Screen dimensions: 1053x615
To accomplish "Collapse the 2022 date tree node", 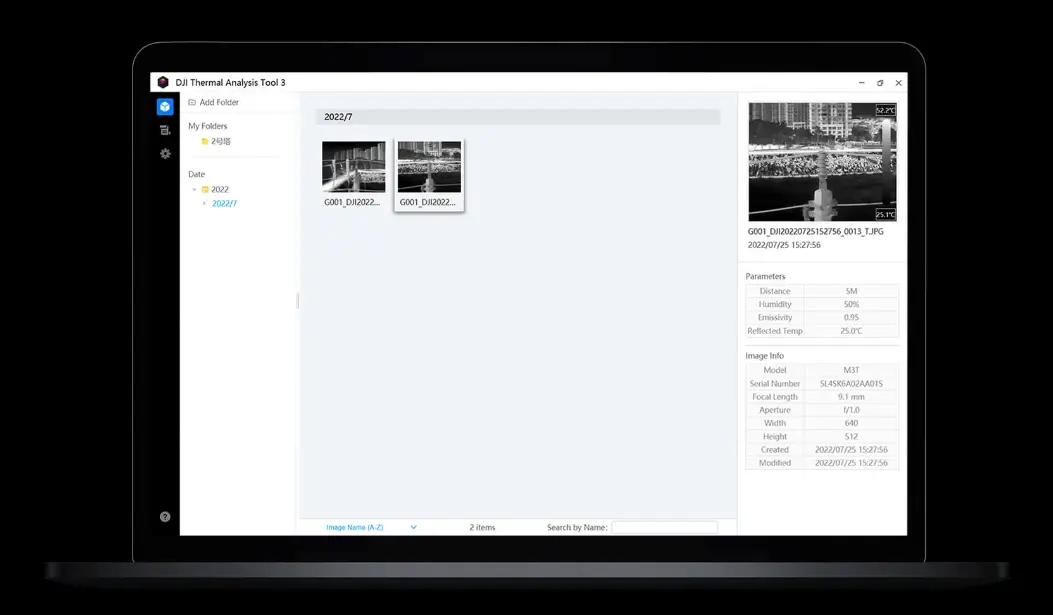I will click(195, 190).
